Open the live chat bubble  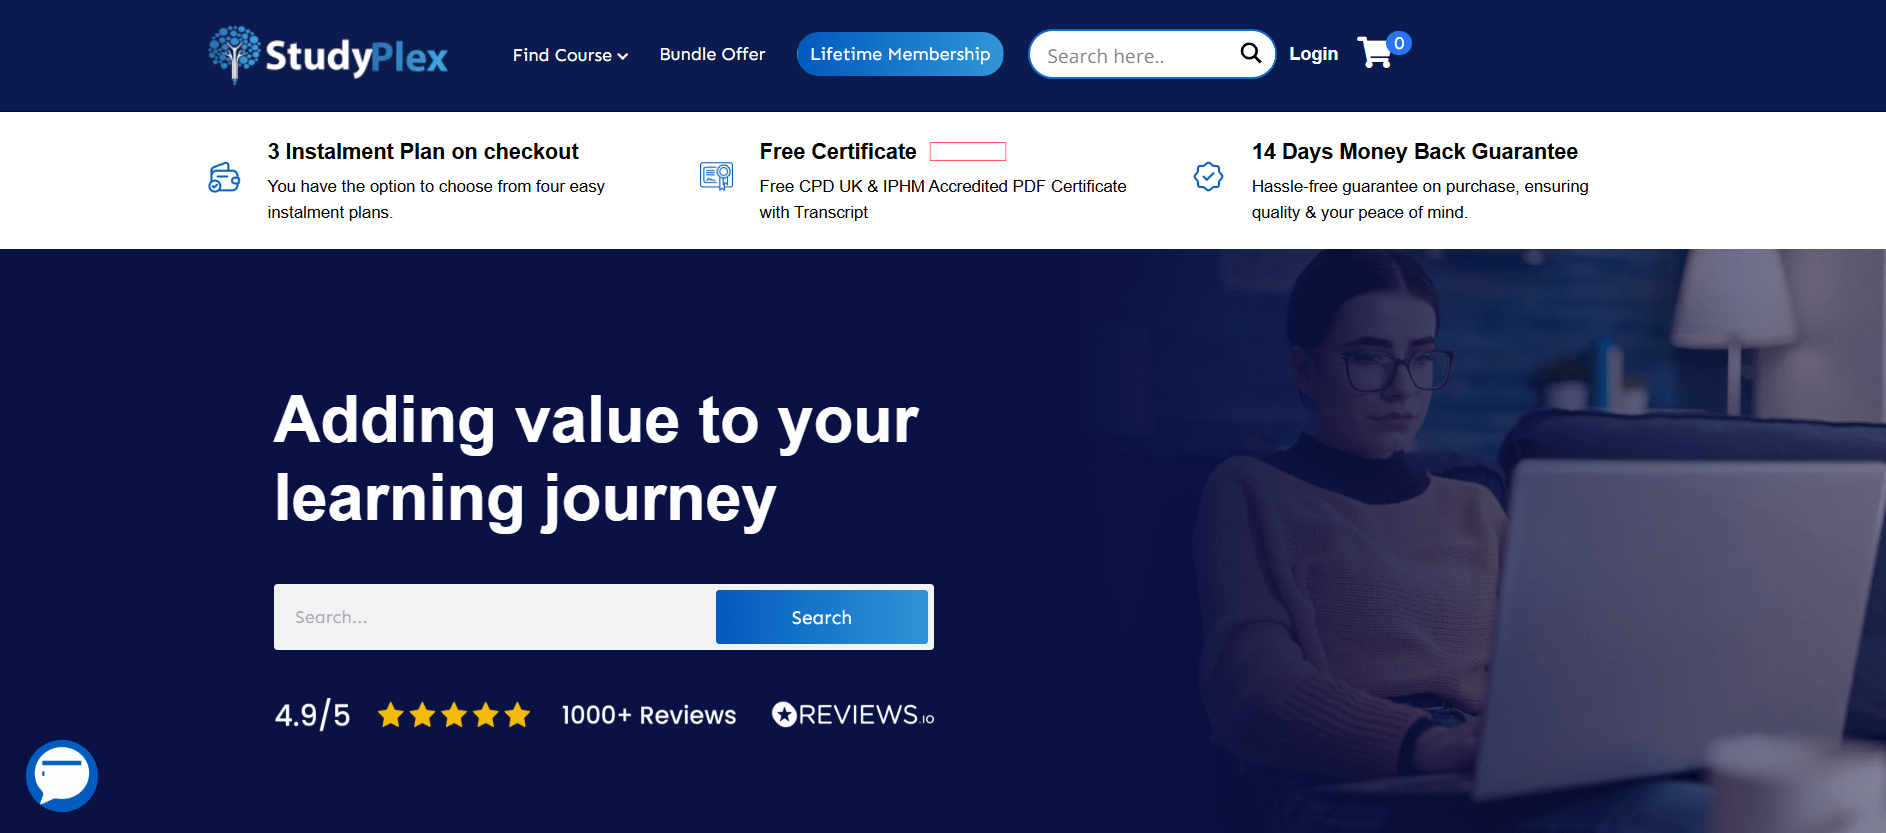(62, 775)
